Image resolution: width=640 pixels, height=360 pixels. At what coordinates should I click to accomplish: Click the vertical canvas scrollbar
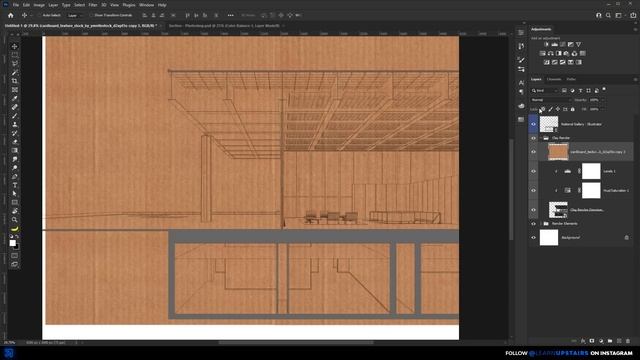click(x=511, y=189)
